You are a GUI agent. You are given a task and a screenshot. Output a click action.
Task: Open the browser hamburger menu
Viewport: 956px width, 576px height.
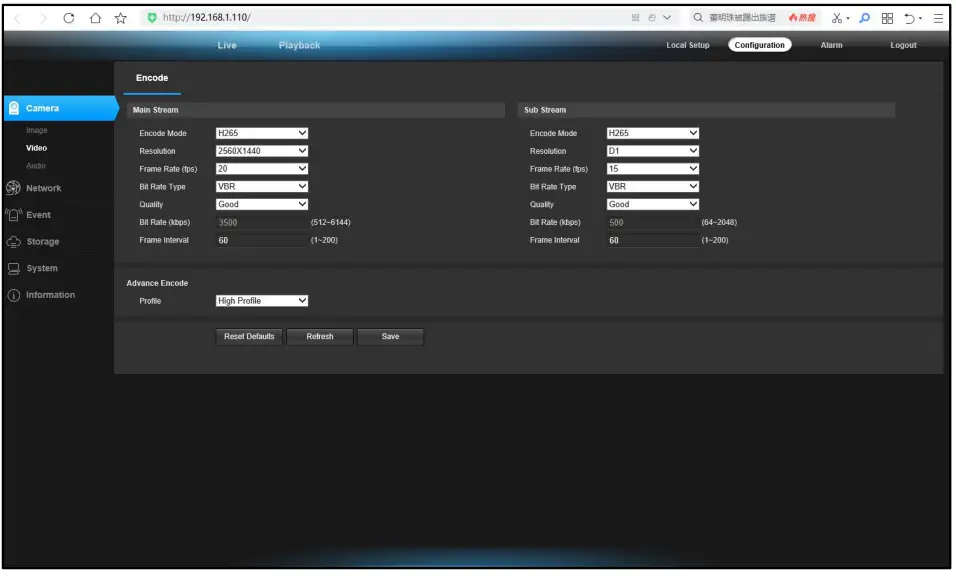tap(938, 18)
